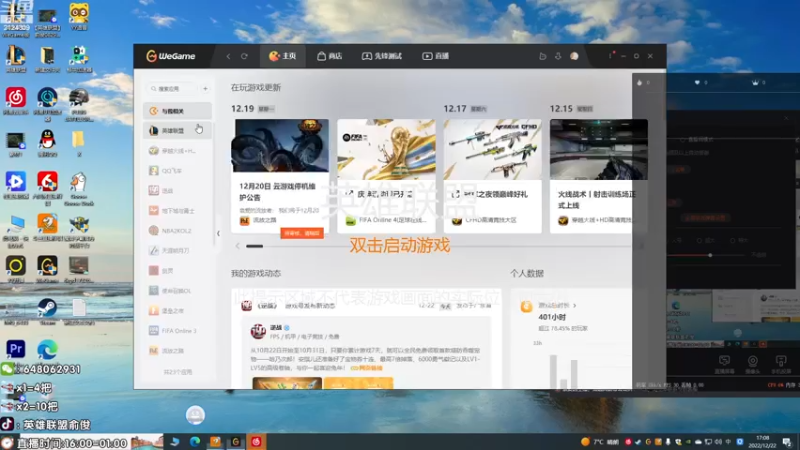
Task: Refresh the WeGame page
Action: tap(244, 56)
